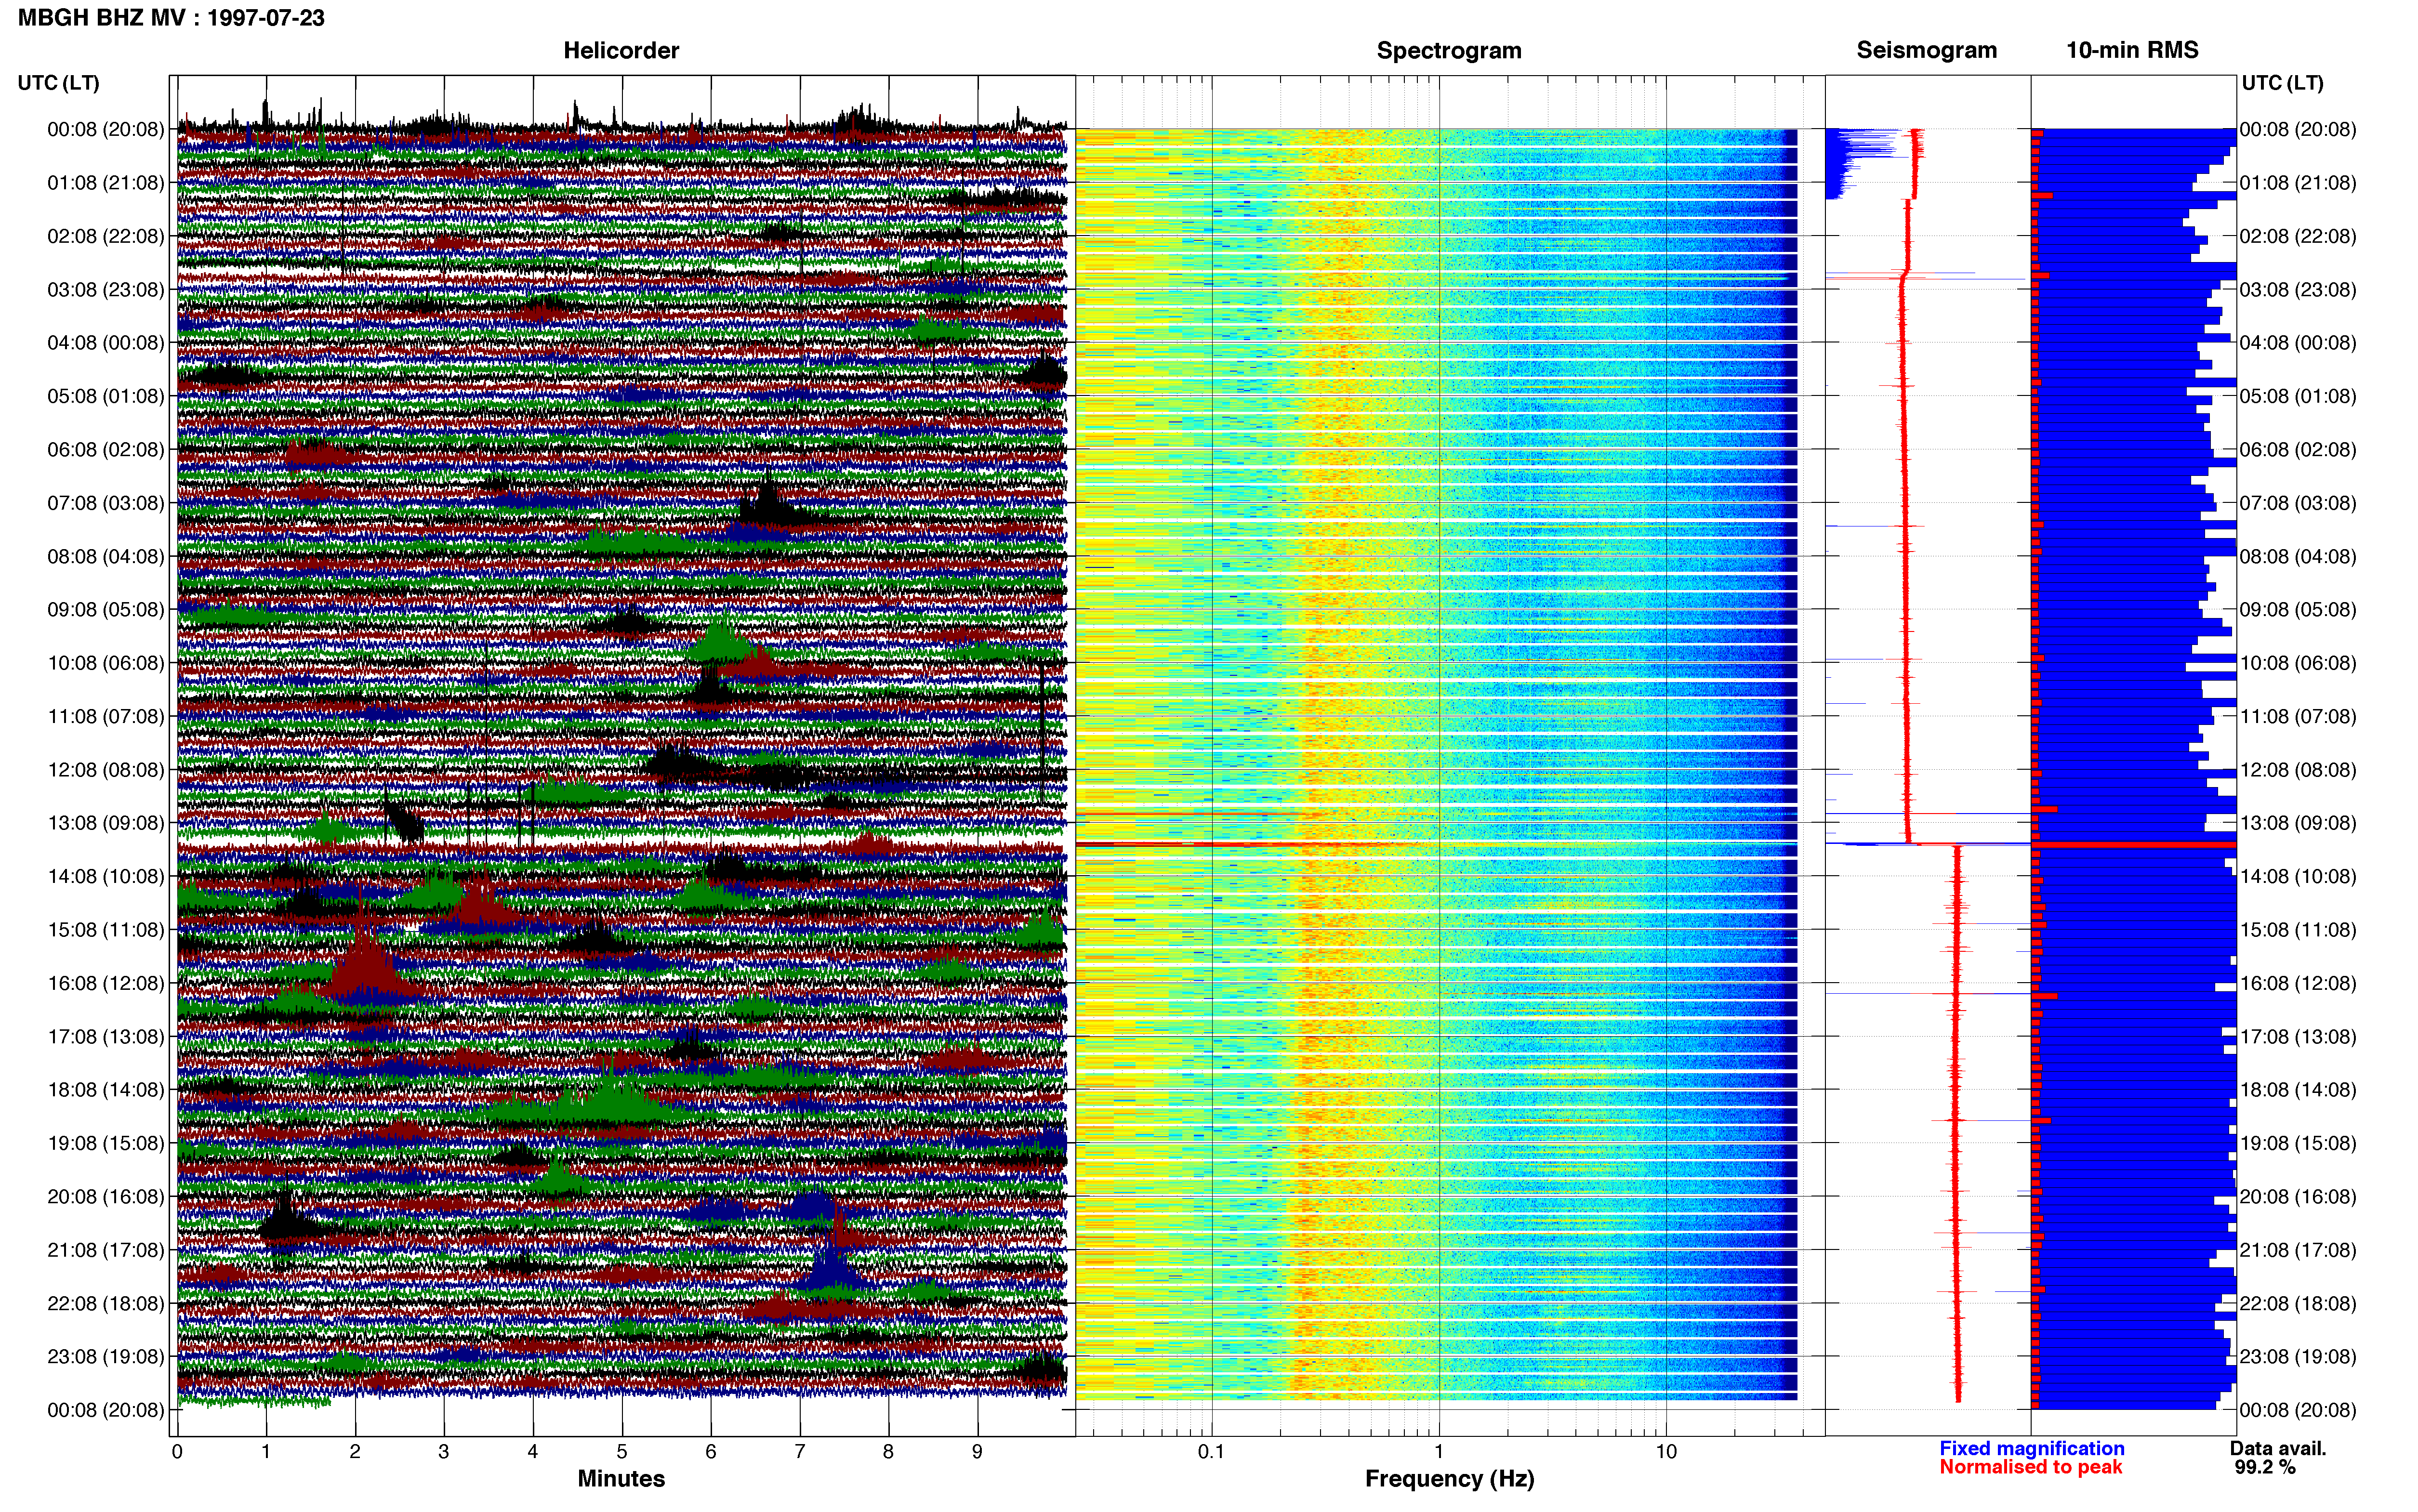
Task: Click the '9' minute tick label
Action: pyautogui.click(x=977, y=1452)
